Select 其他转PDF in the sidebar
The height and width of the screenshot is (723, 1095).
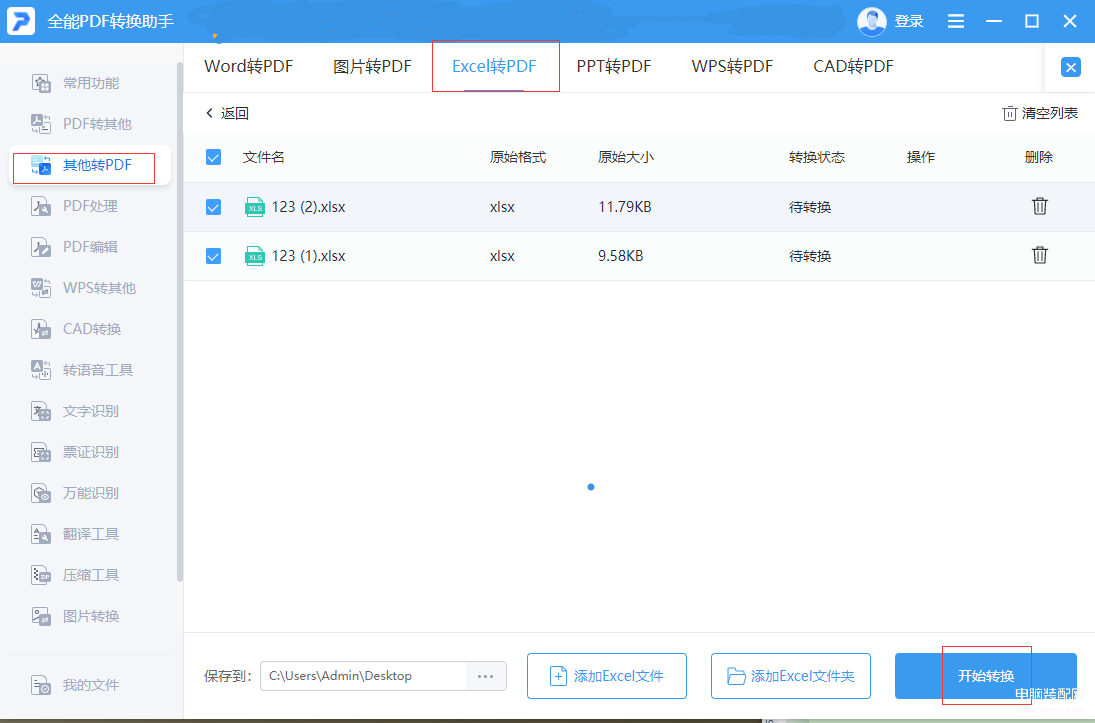coord(89,165)
